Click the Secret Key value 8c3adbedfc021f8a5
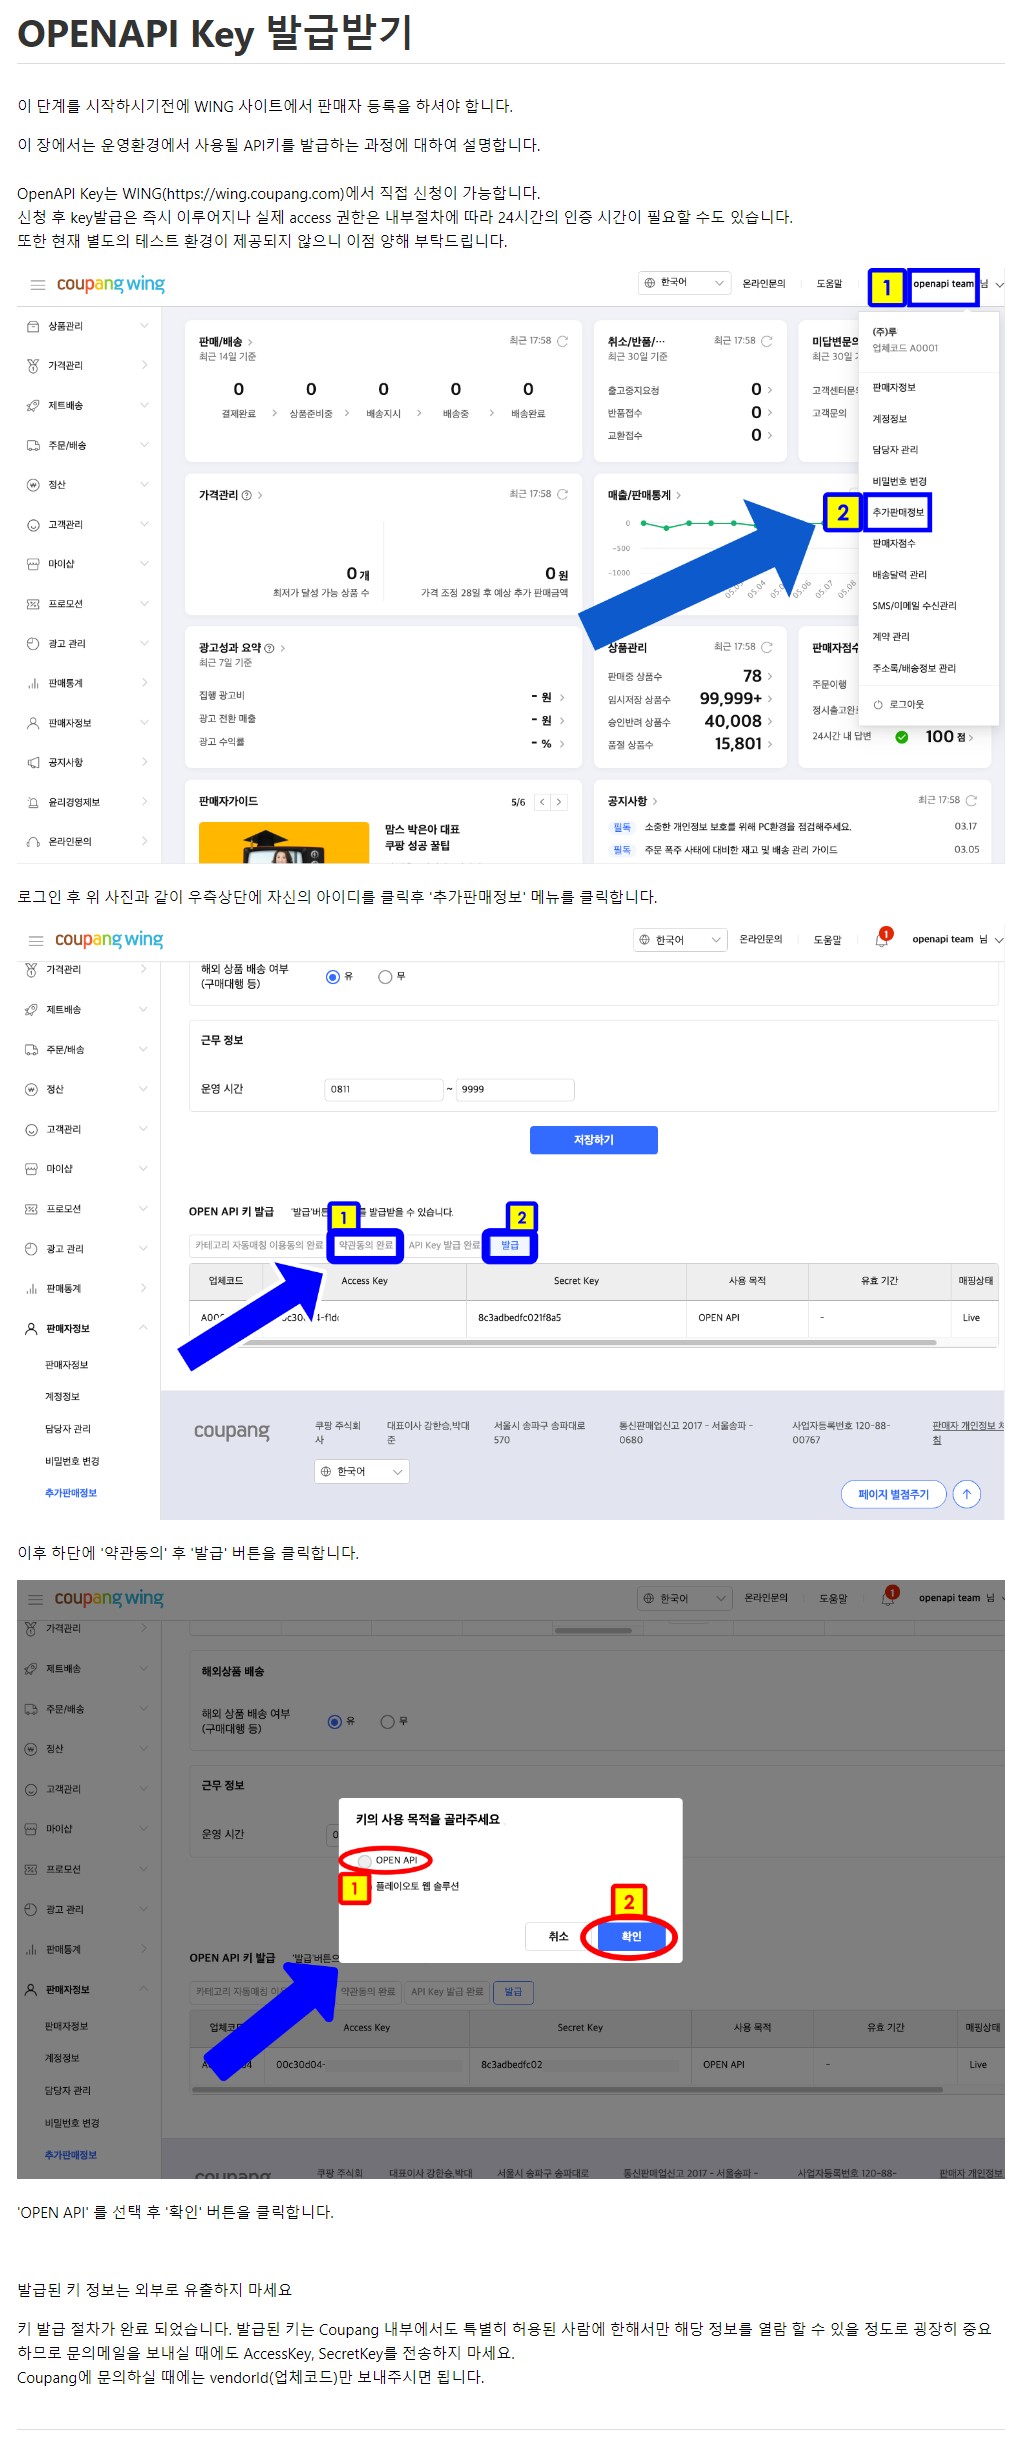Screen dimensions: 1025x2444 519,1318
